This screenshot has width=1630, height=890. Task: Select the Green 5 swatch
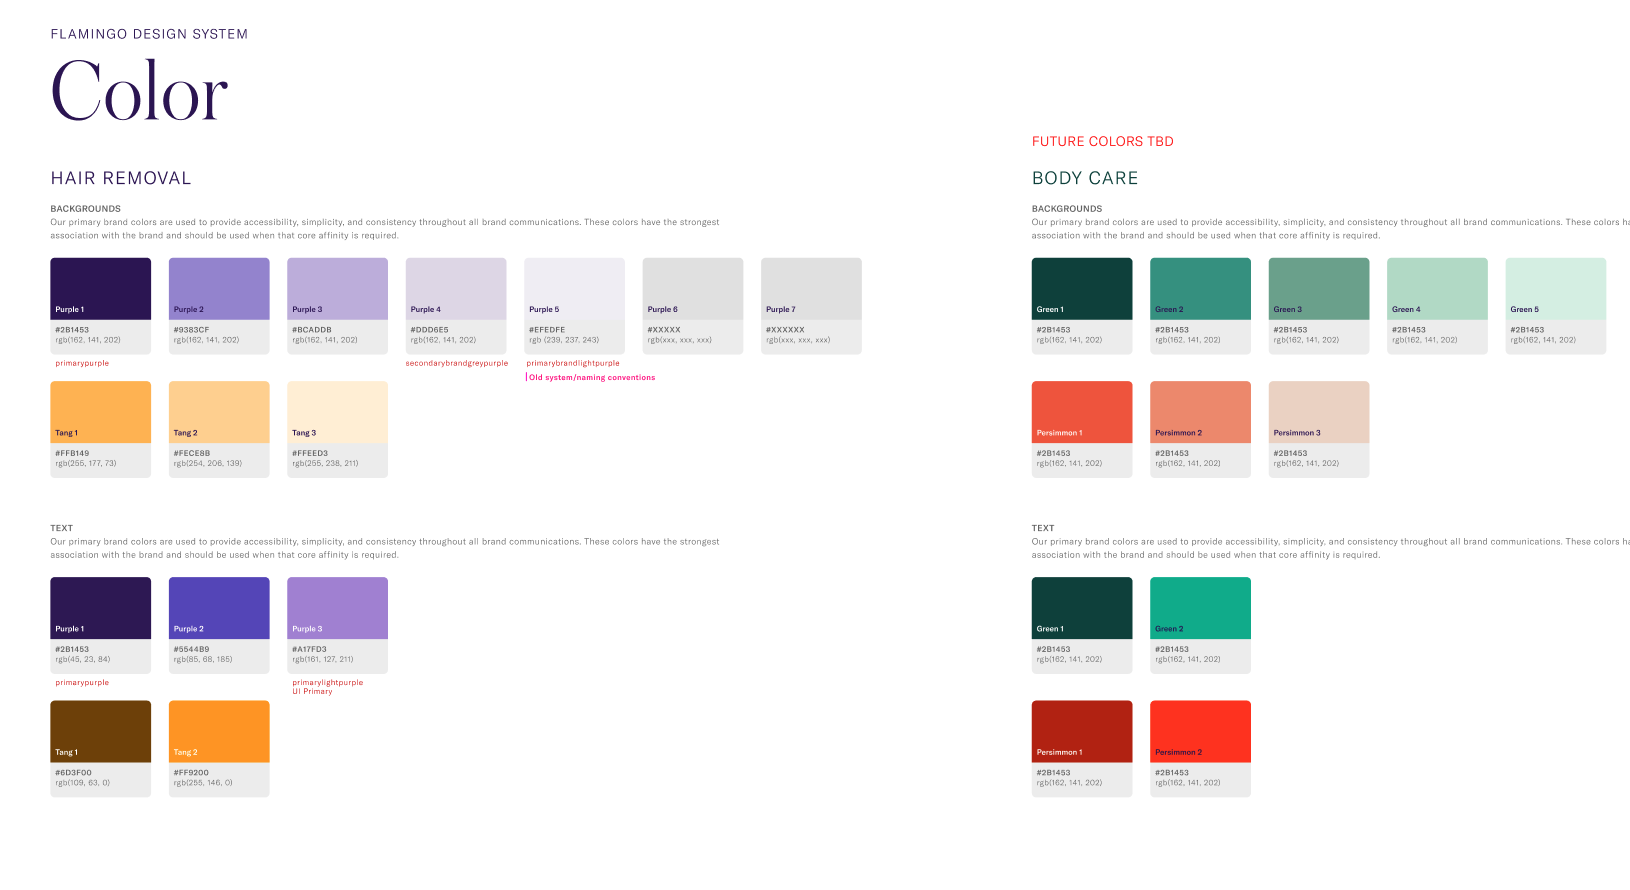pyautogui.click(x=1556, y=306)
